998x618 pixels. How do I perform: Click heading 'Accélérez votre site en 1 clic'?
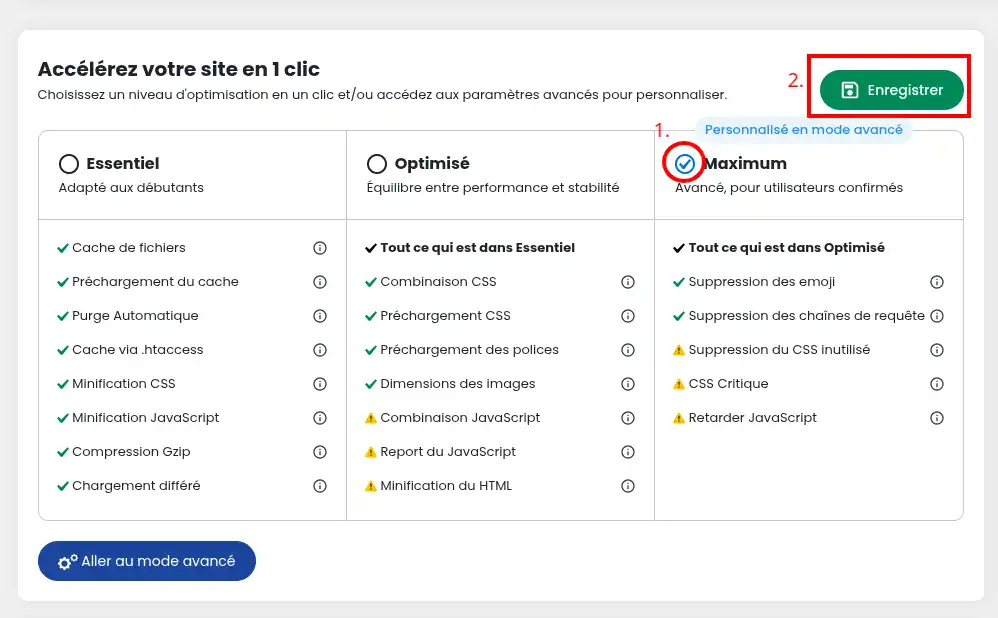(179, 69)
